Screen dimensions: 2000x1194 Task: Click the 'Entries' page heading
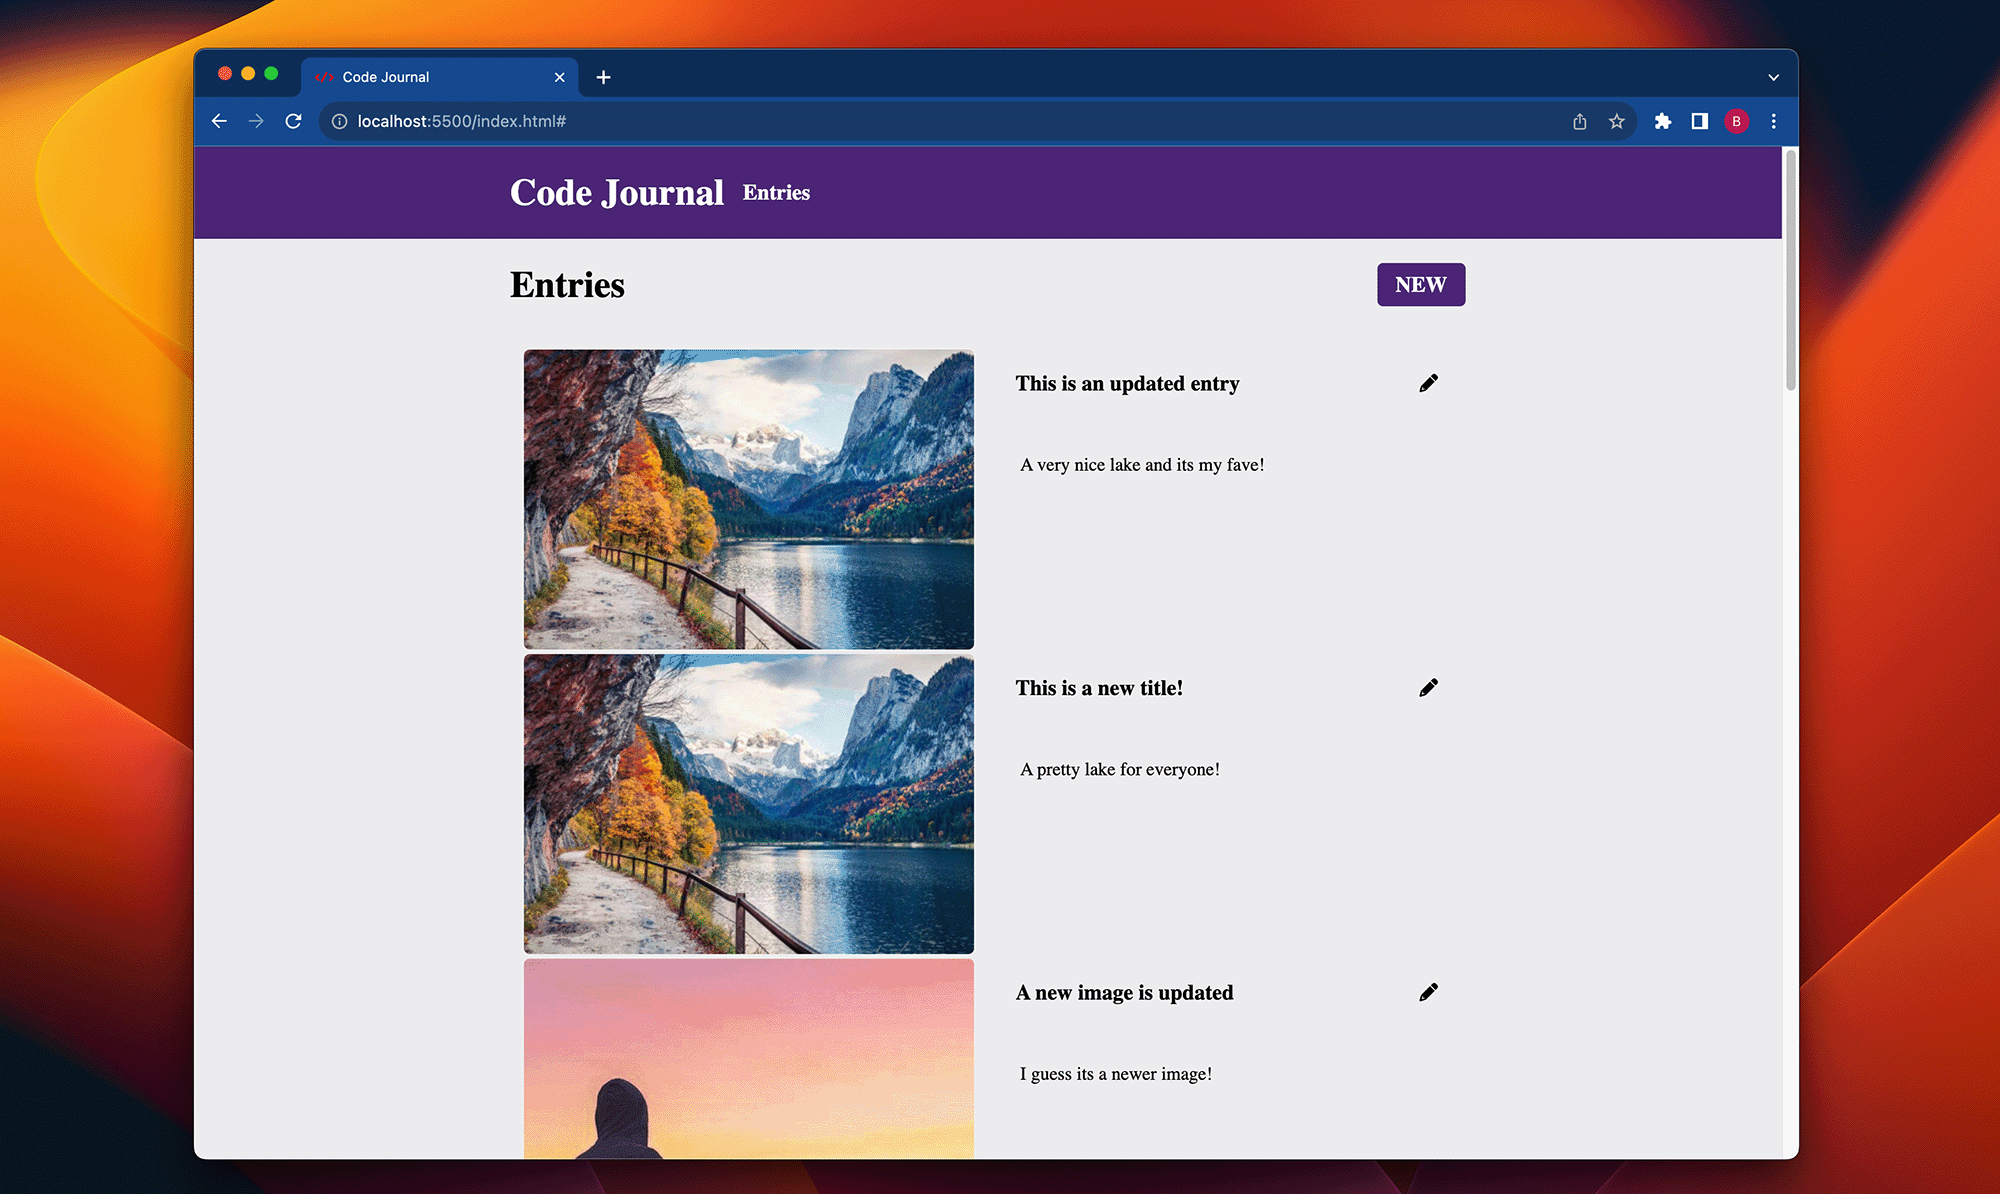[x=567, y=285]
